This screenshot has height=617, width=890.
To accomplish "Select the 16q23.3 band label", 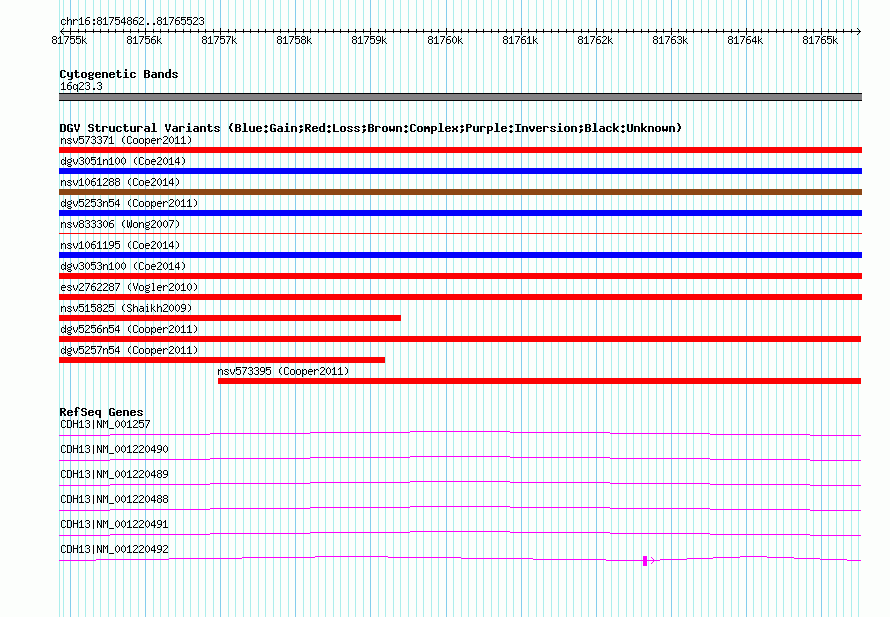I will coord(81,86).
